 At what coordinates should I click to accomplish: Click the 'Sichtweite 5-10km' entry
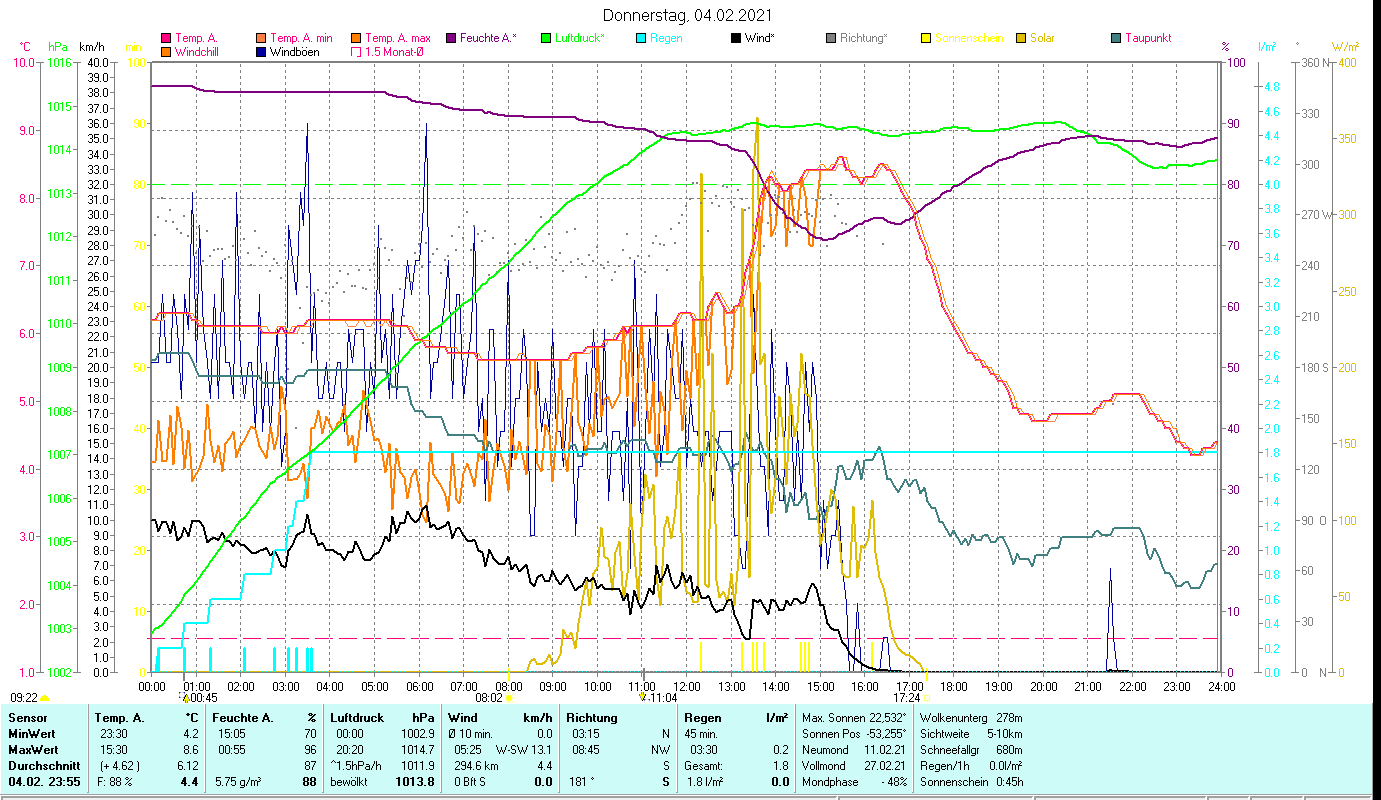971,733
